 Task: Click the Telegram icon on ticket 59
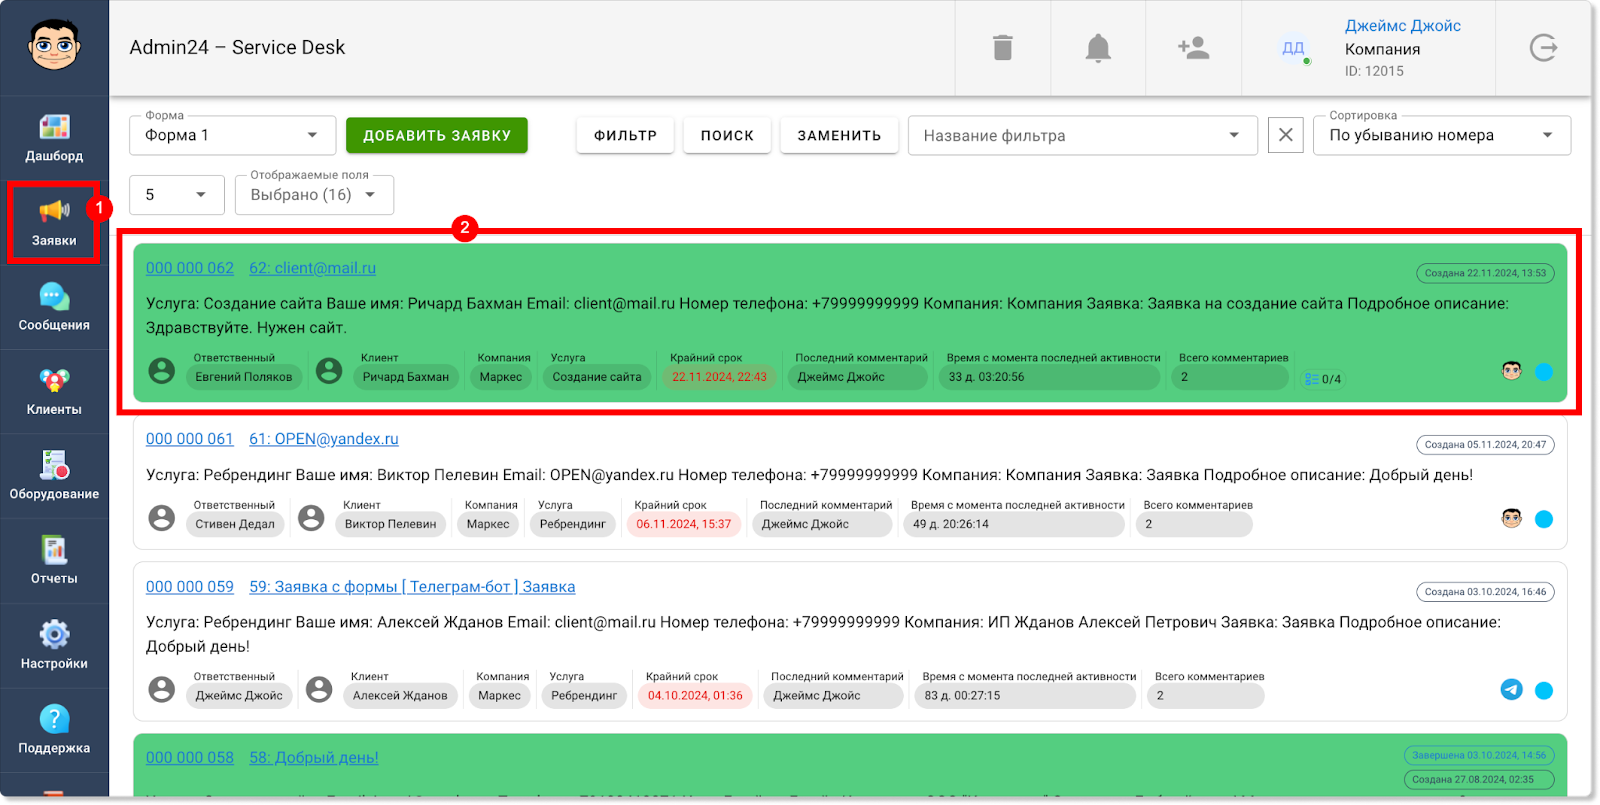click(x=1512, y=689)
